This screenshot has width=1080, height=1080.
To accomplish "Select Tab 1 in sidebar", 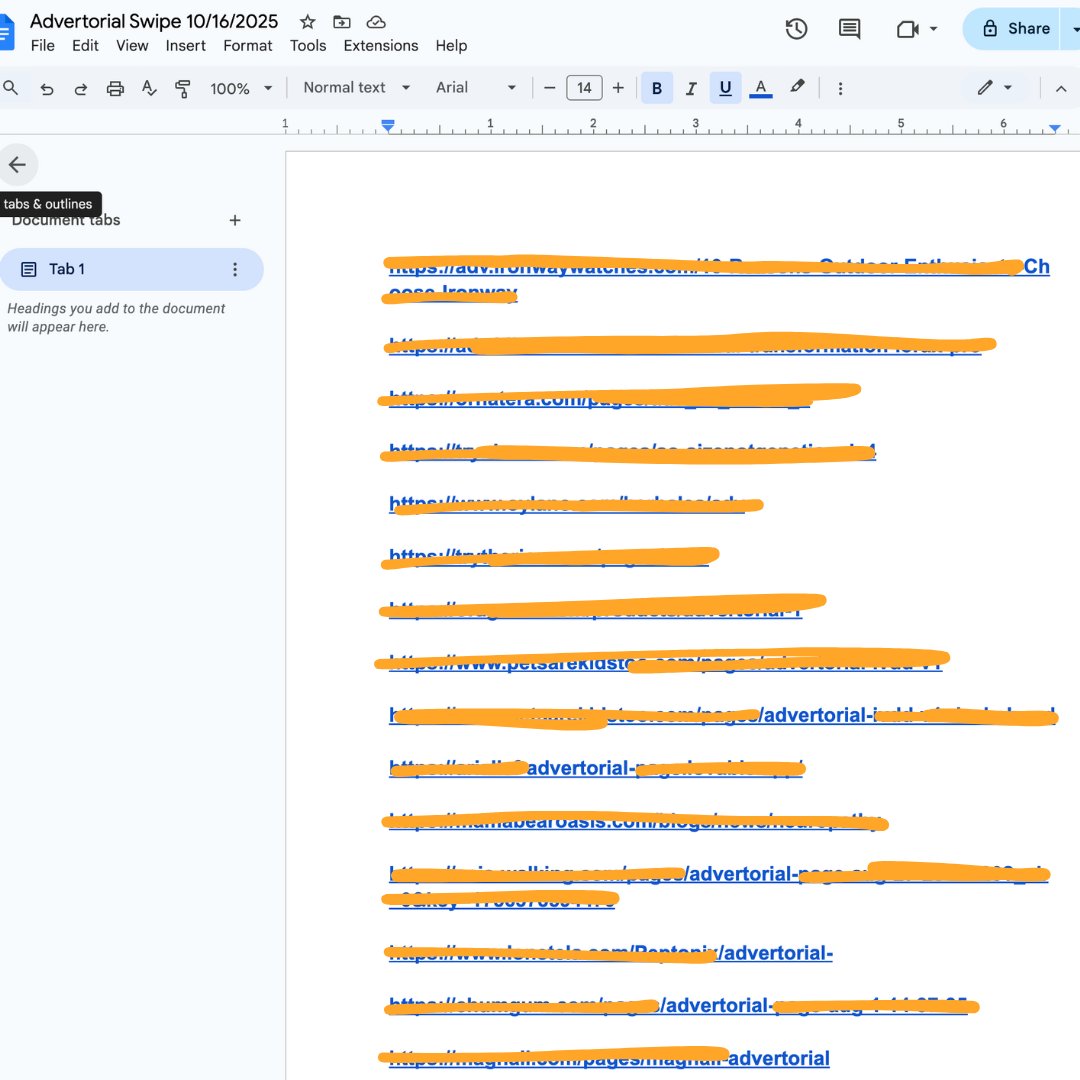I will [x=131, y=269].
